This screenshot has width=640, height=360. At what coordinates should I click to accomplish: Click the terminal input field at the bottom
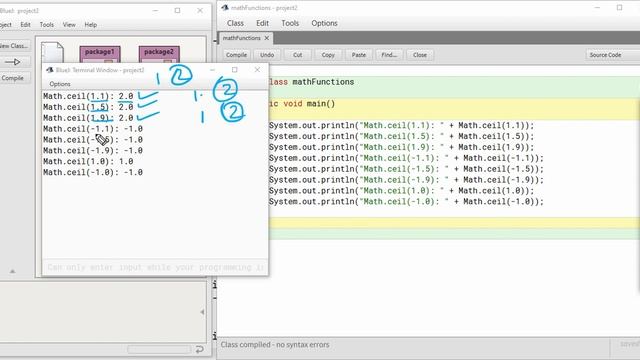click(x=155, y=267)
